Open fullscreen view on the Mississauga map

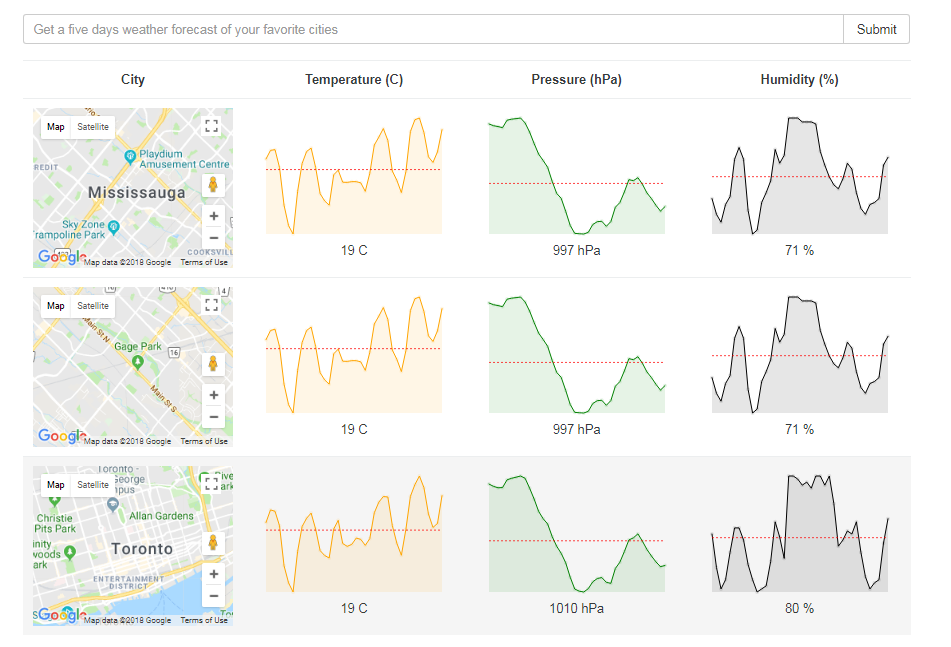click(211, 125)
